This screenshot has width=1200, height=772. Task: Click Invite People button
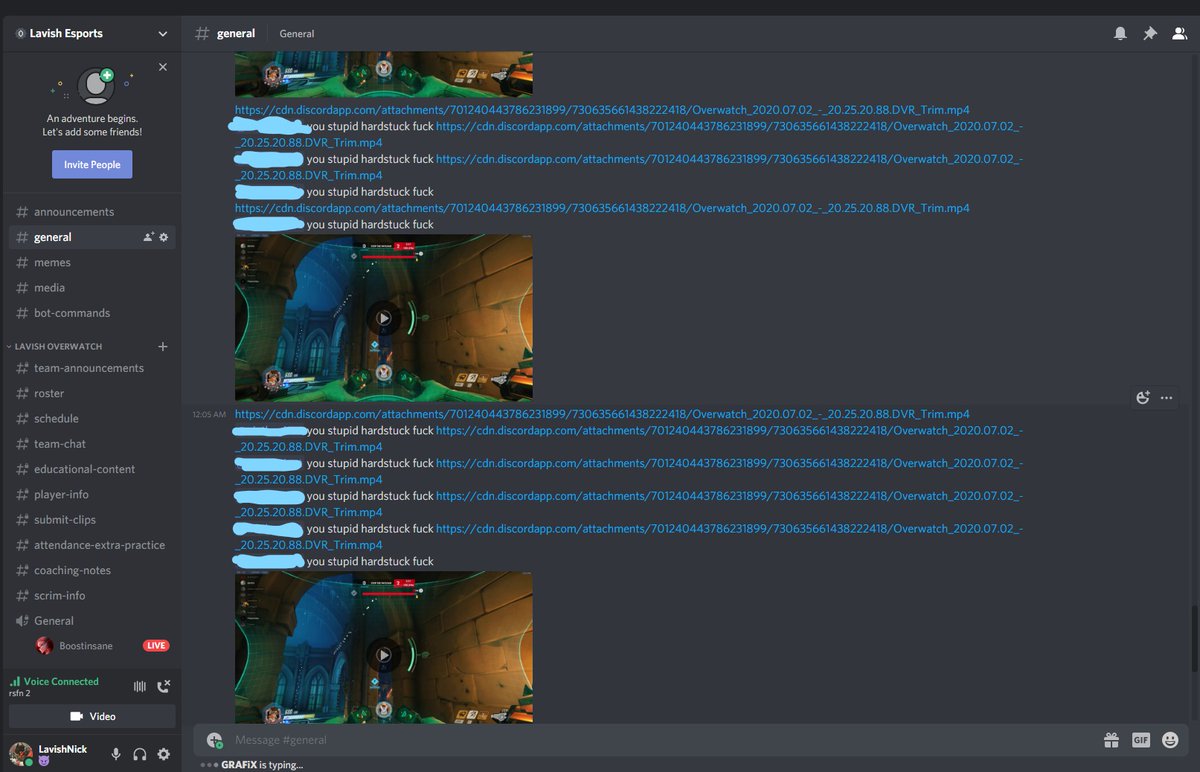point(92,165)
